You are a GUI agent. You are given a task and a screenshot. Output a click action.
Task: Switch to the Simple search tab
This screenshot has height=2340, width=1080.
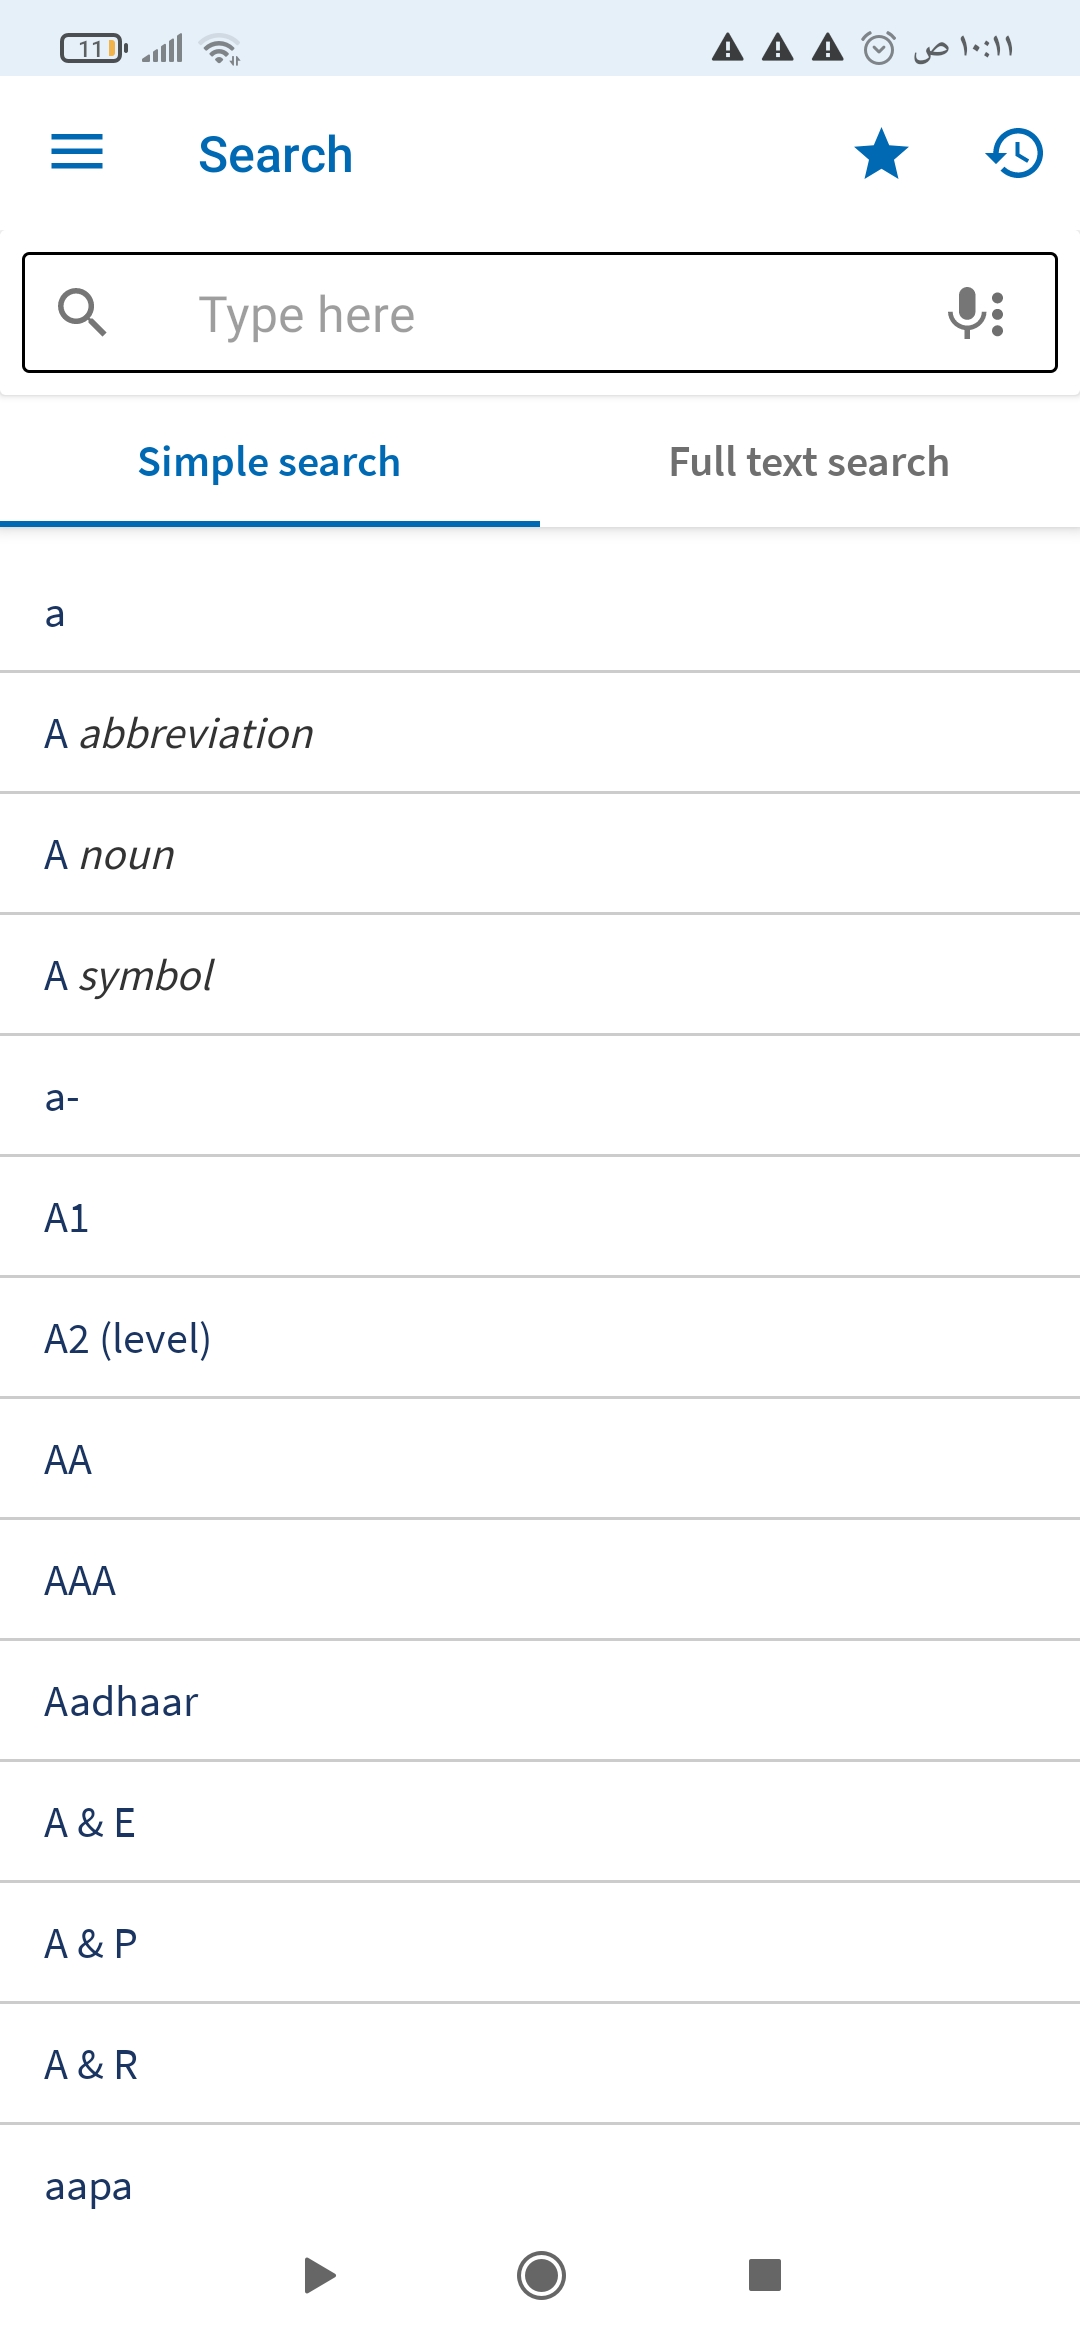tap(269, 463)
